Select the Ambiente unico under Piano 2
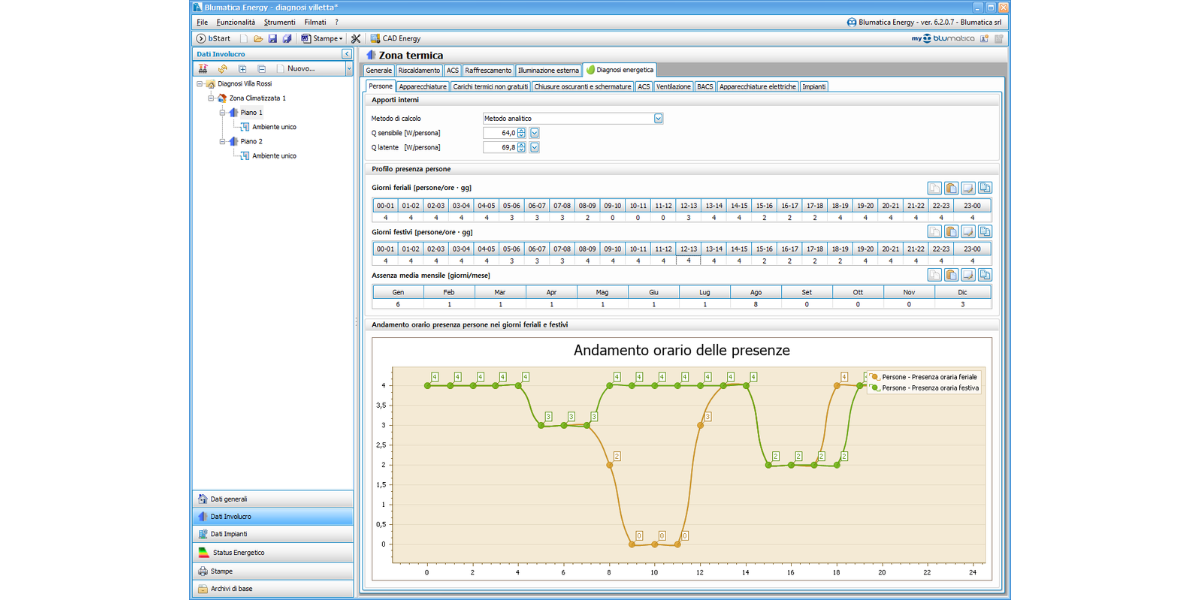 [x=274, y=156]
